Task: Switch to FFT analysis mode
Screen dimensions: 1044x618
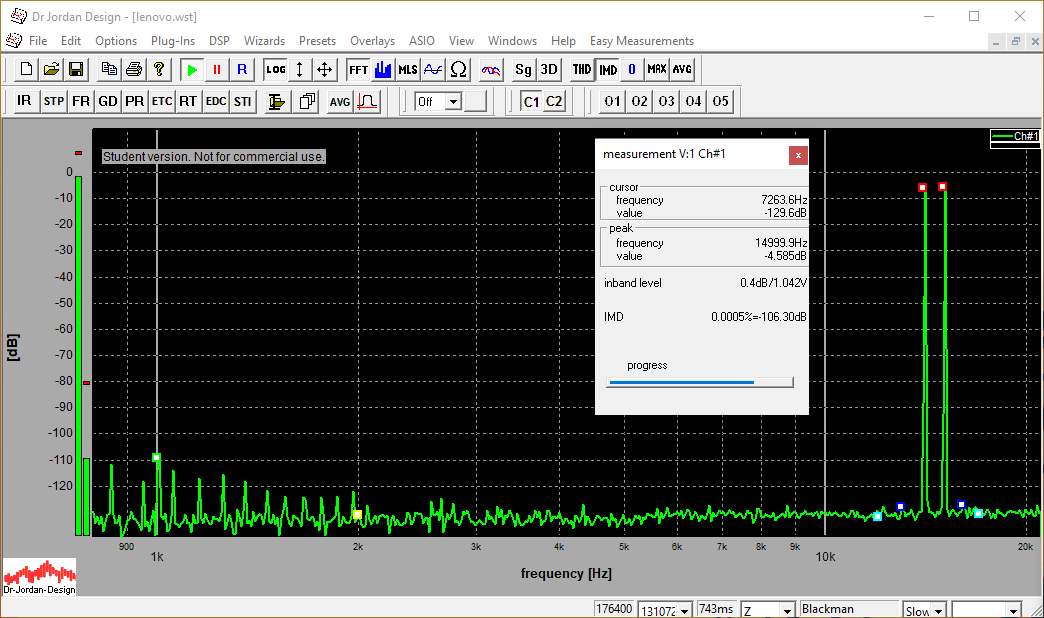Action: coord(358,69)
